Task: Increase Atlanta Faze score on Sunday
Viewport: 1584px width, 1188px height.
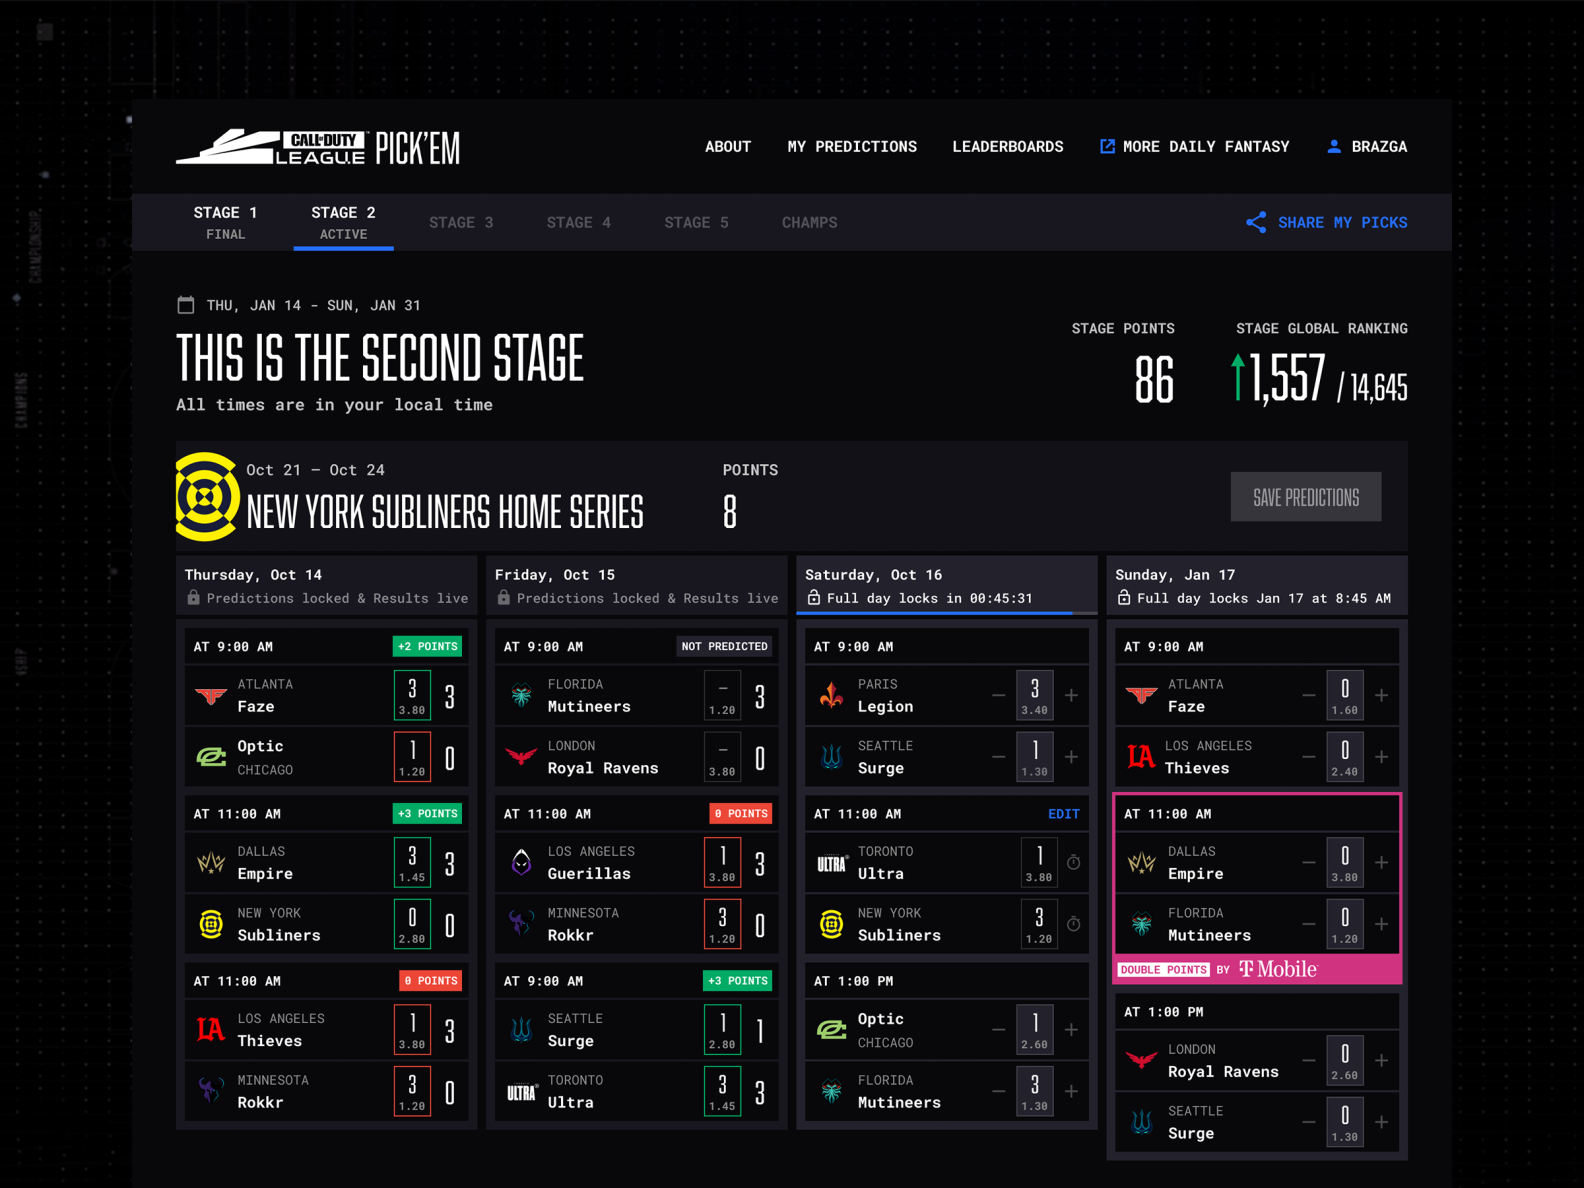Action: click(x=1382, y=695)
